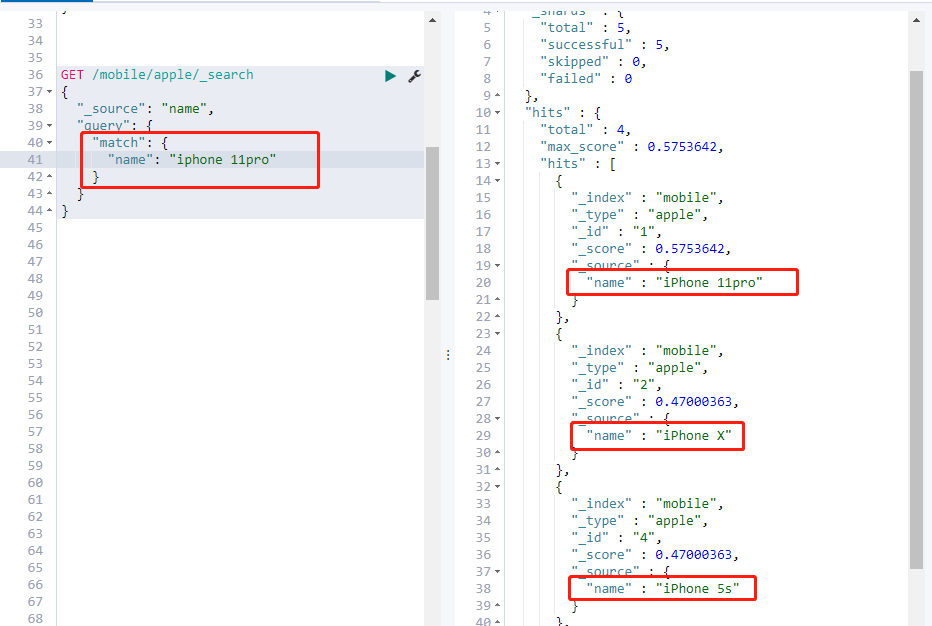Click the response pane scroll up arrow
The width and height of the screenshot is (932, 626).
(916, 20)
